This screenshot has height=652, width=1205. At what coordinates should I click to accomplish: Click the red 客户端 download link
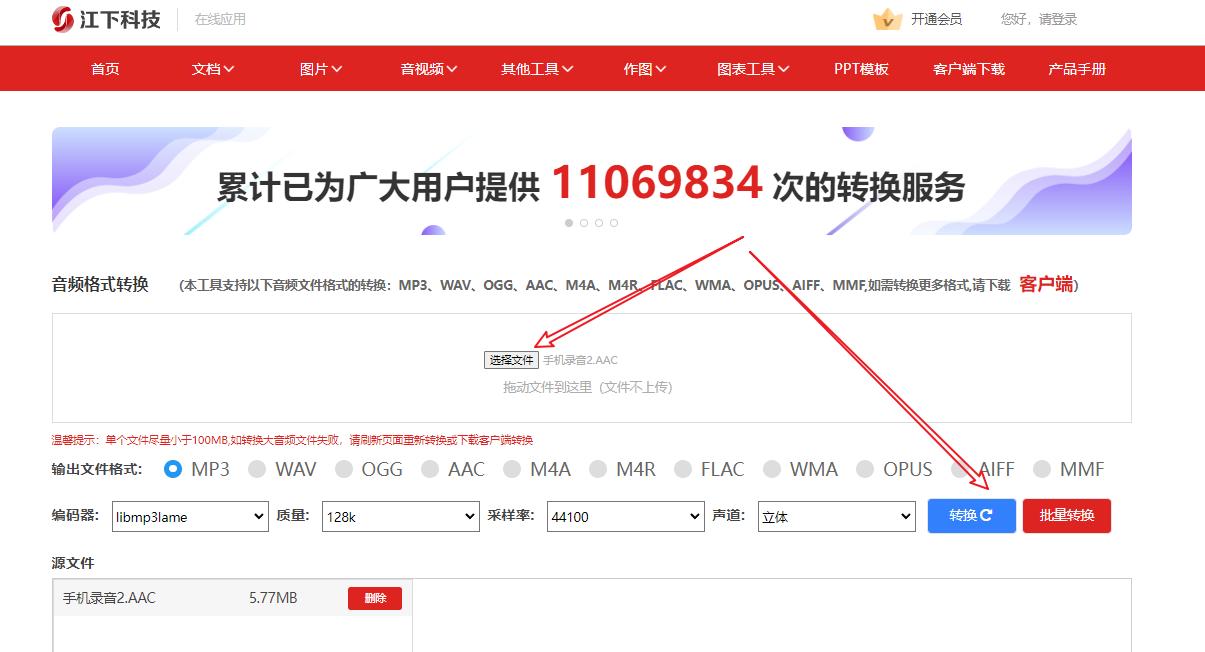1045,285
